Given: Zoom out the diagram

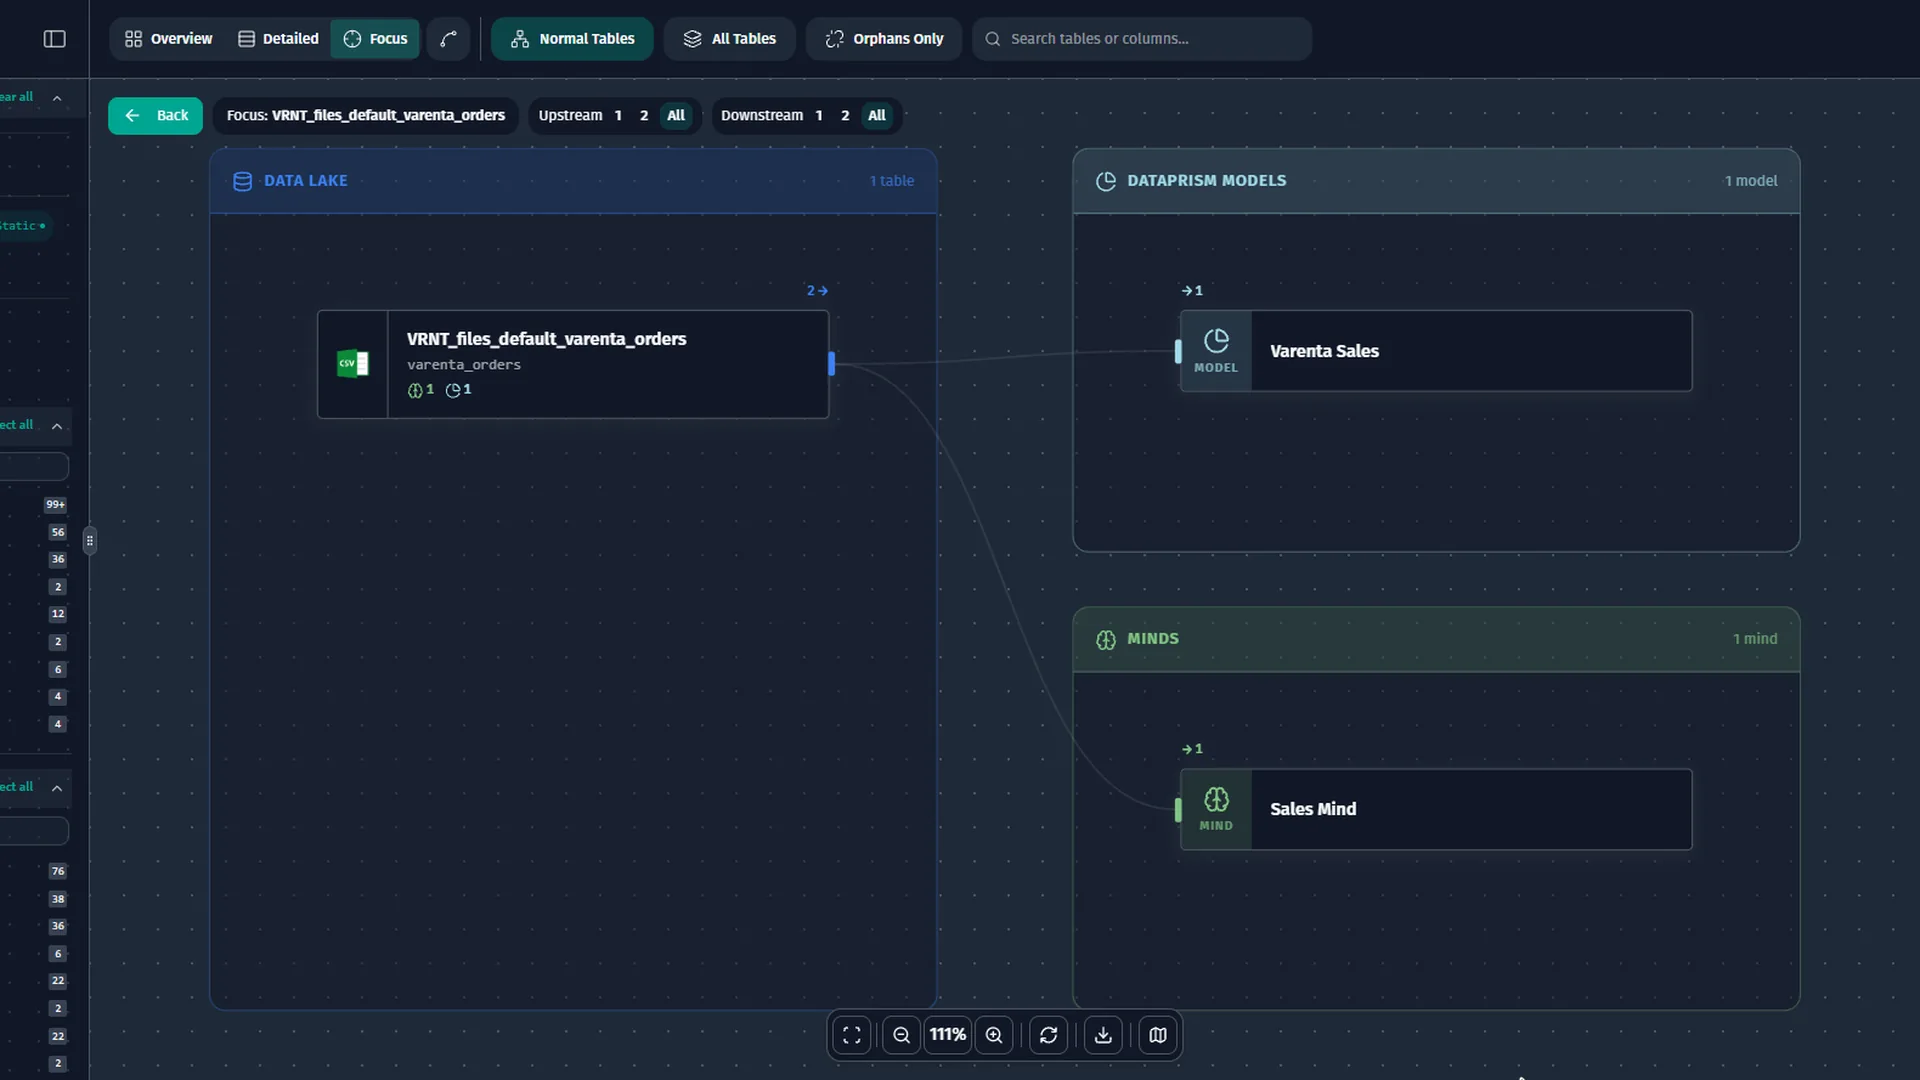Looking at the screenshot, I should [901, 1035].
